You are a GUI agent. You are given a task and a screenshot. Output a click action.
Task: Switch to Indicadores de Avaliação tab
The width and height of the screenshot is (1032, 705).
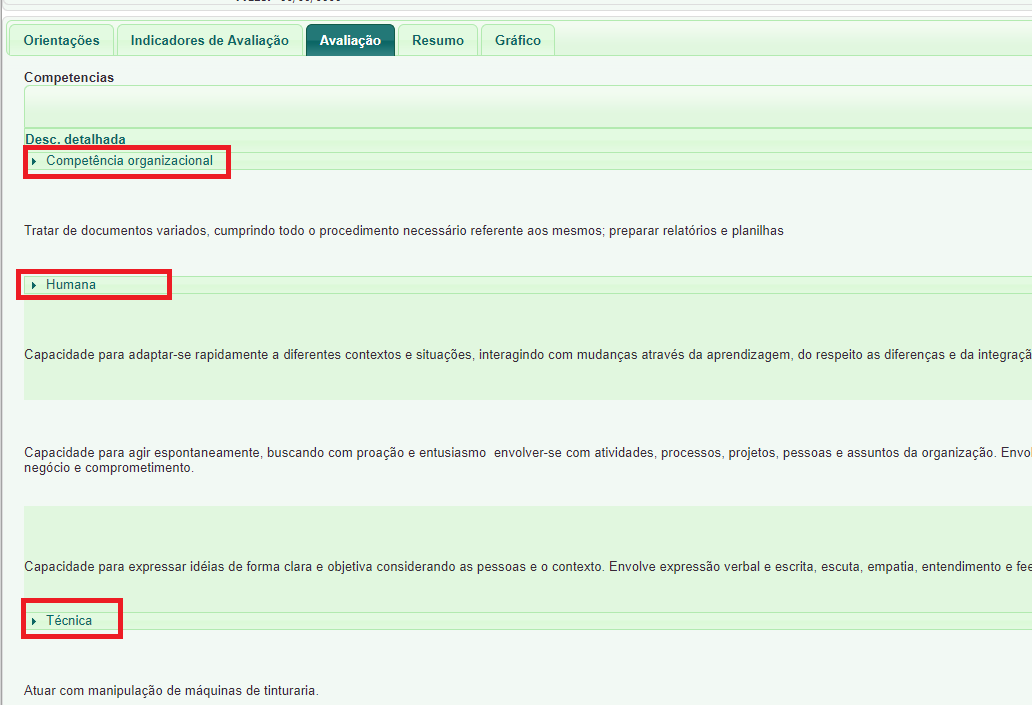pyautogui.click(x=209, y=41)
